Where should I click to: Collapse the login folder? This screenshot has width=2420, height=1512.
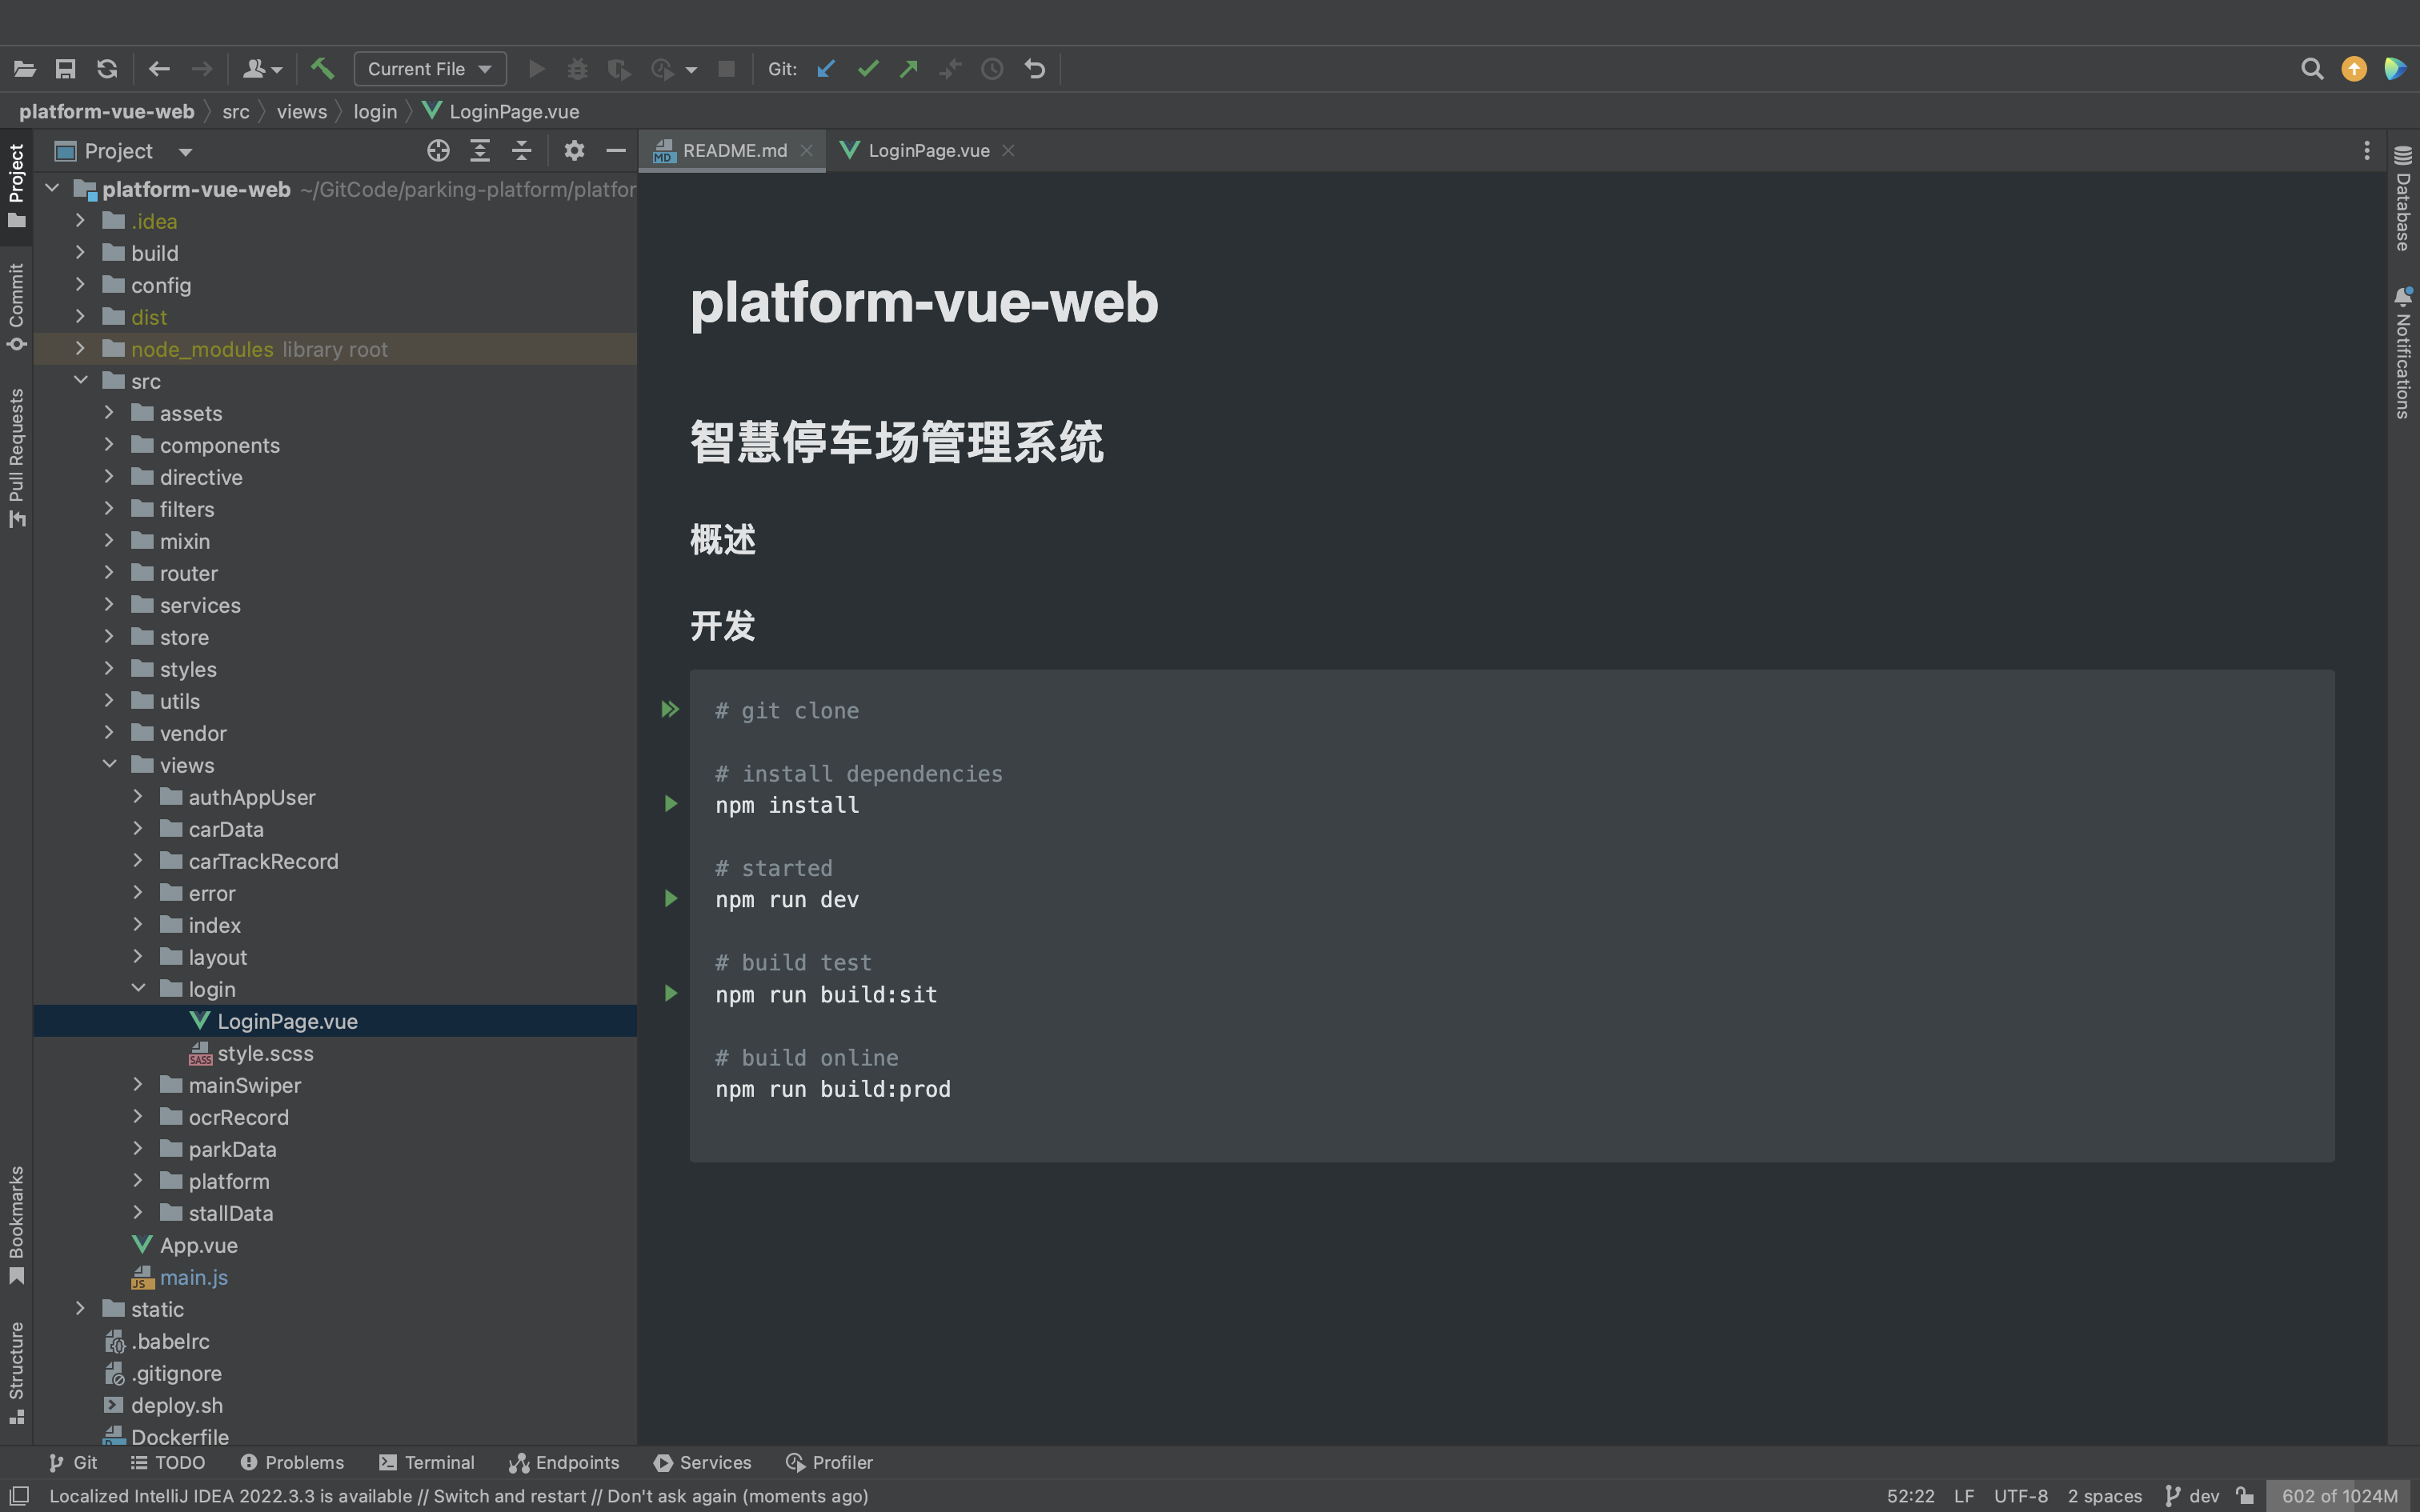pos(138,989)
